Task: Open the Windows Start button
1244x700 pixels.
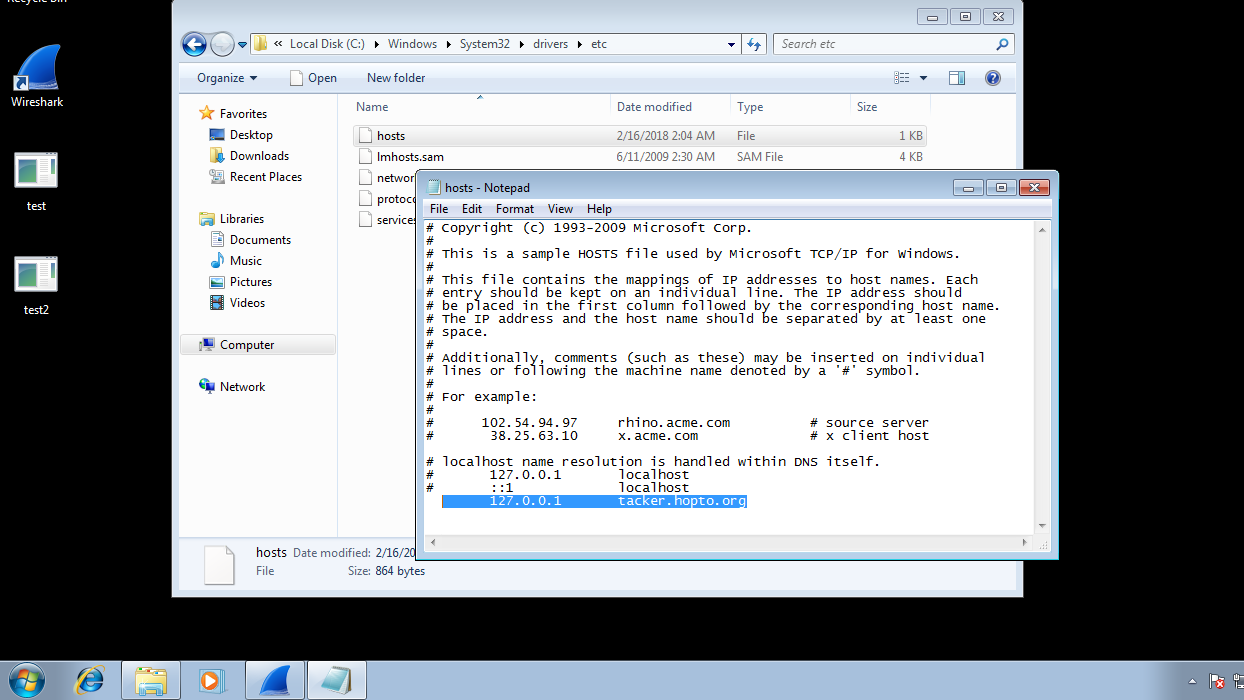Action: [25, 680]
